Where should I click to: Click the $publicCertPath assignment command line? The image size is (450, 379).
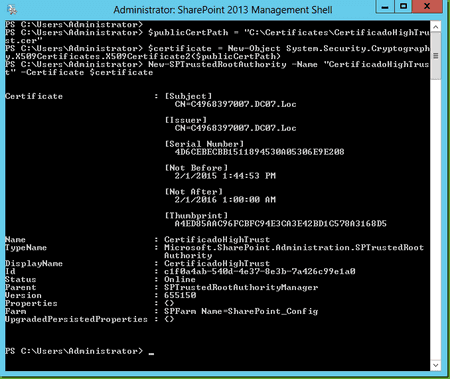[x=217, y=36]
